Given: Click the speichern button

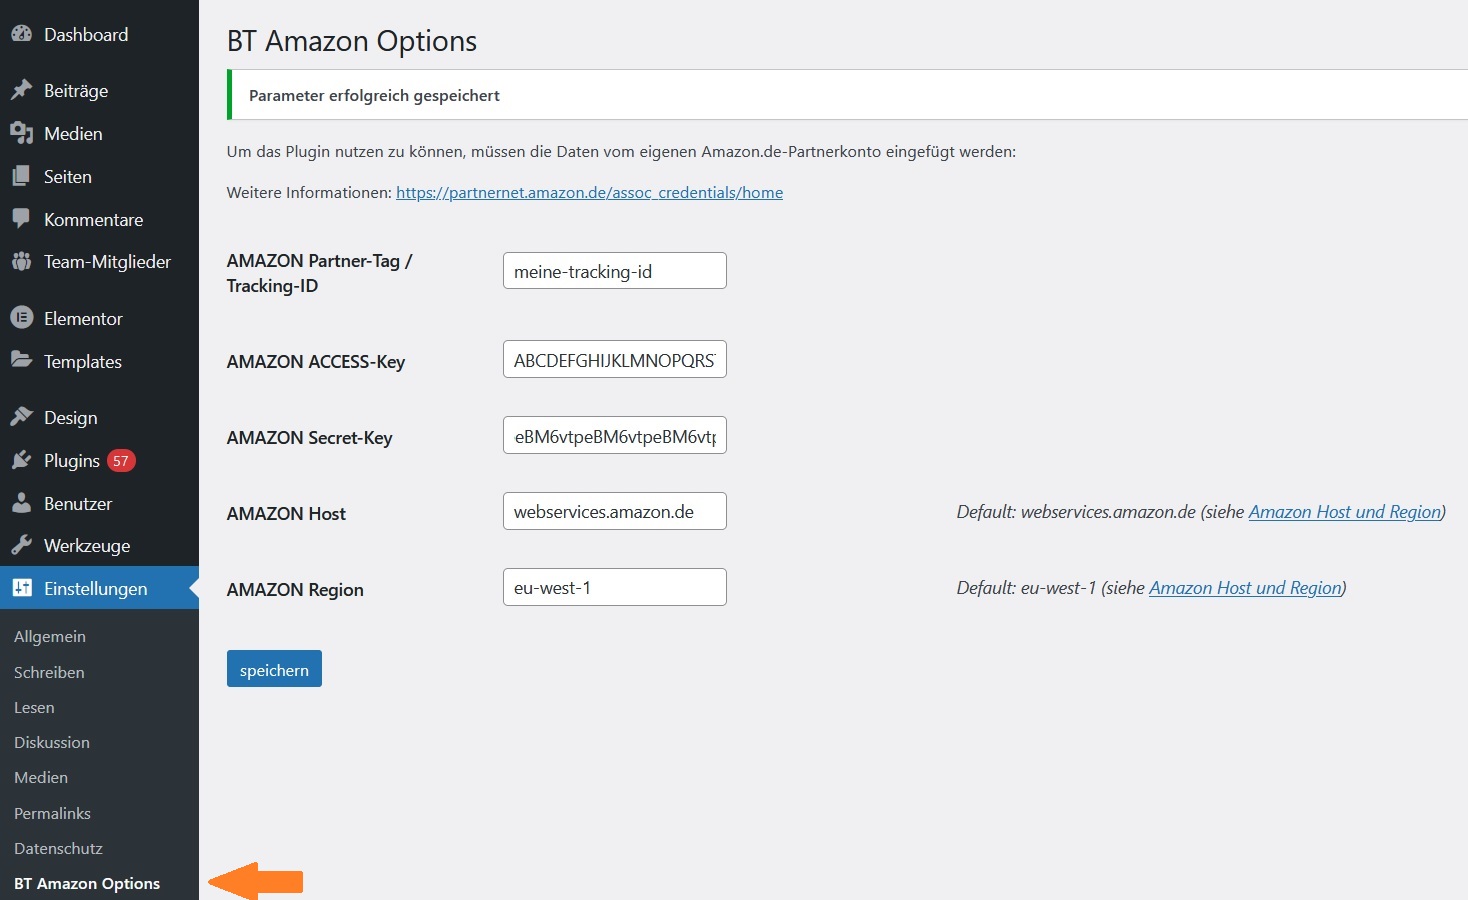Looking at the screenshot, I should point(274,669).
